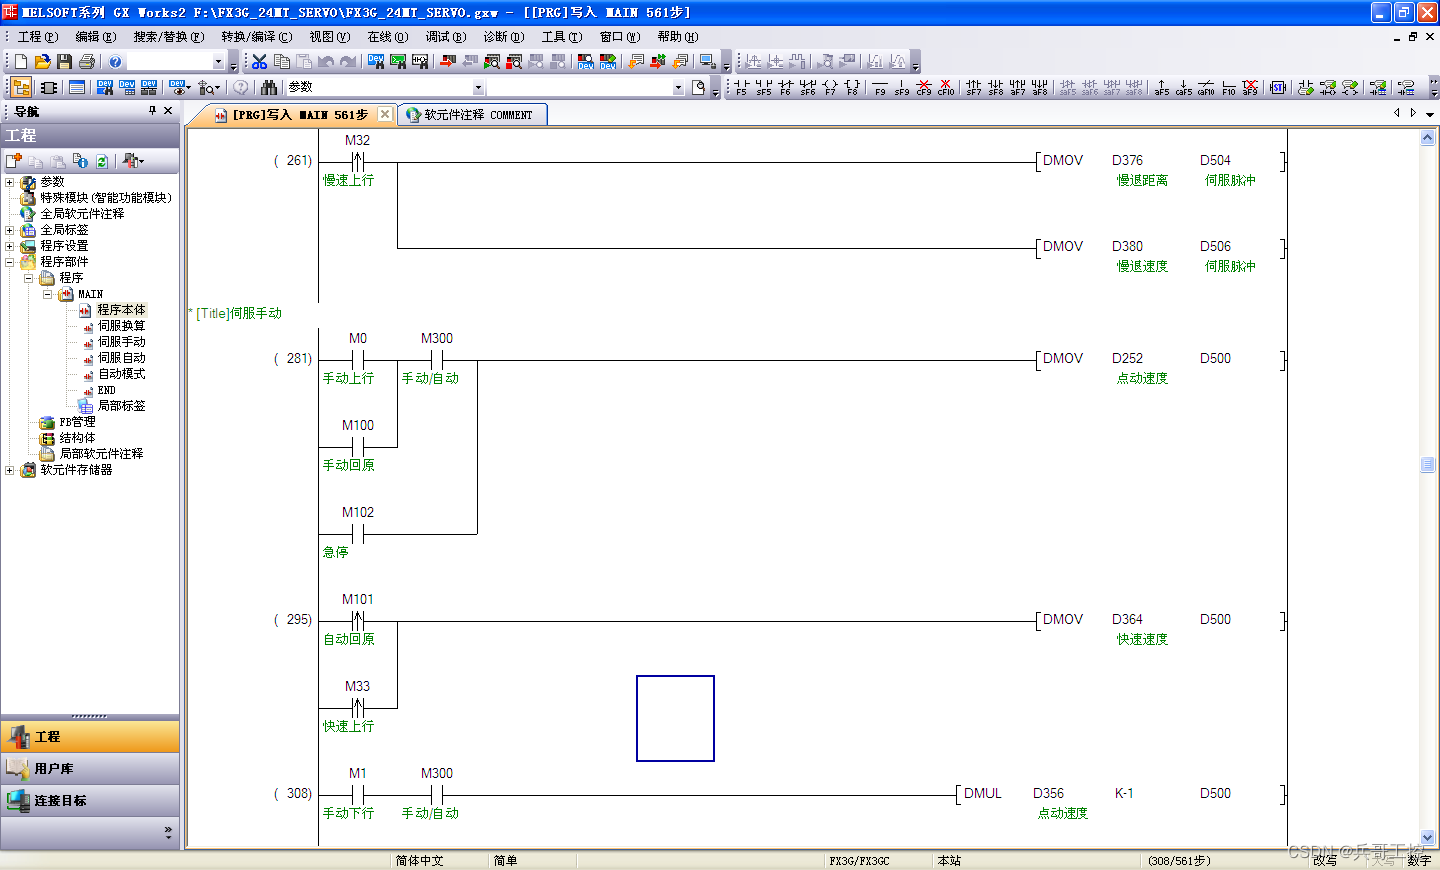The width and height of the screenshot is (1440, 870).
Task: Click the Write to PLC red arrow icon
Action: tap(448, 62)
